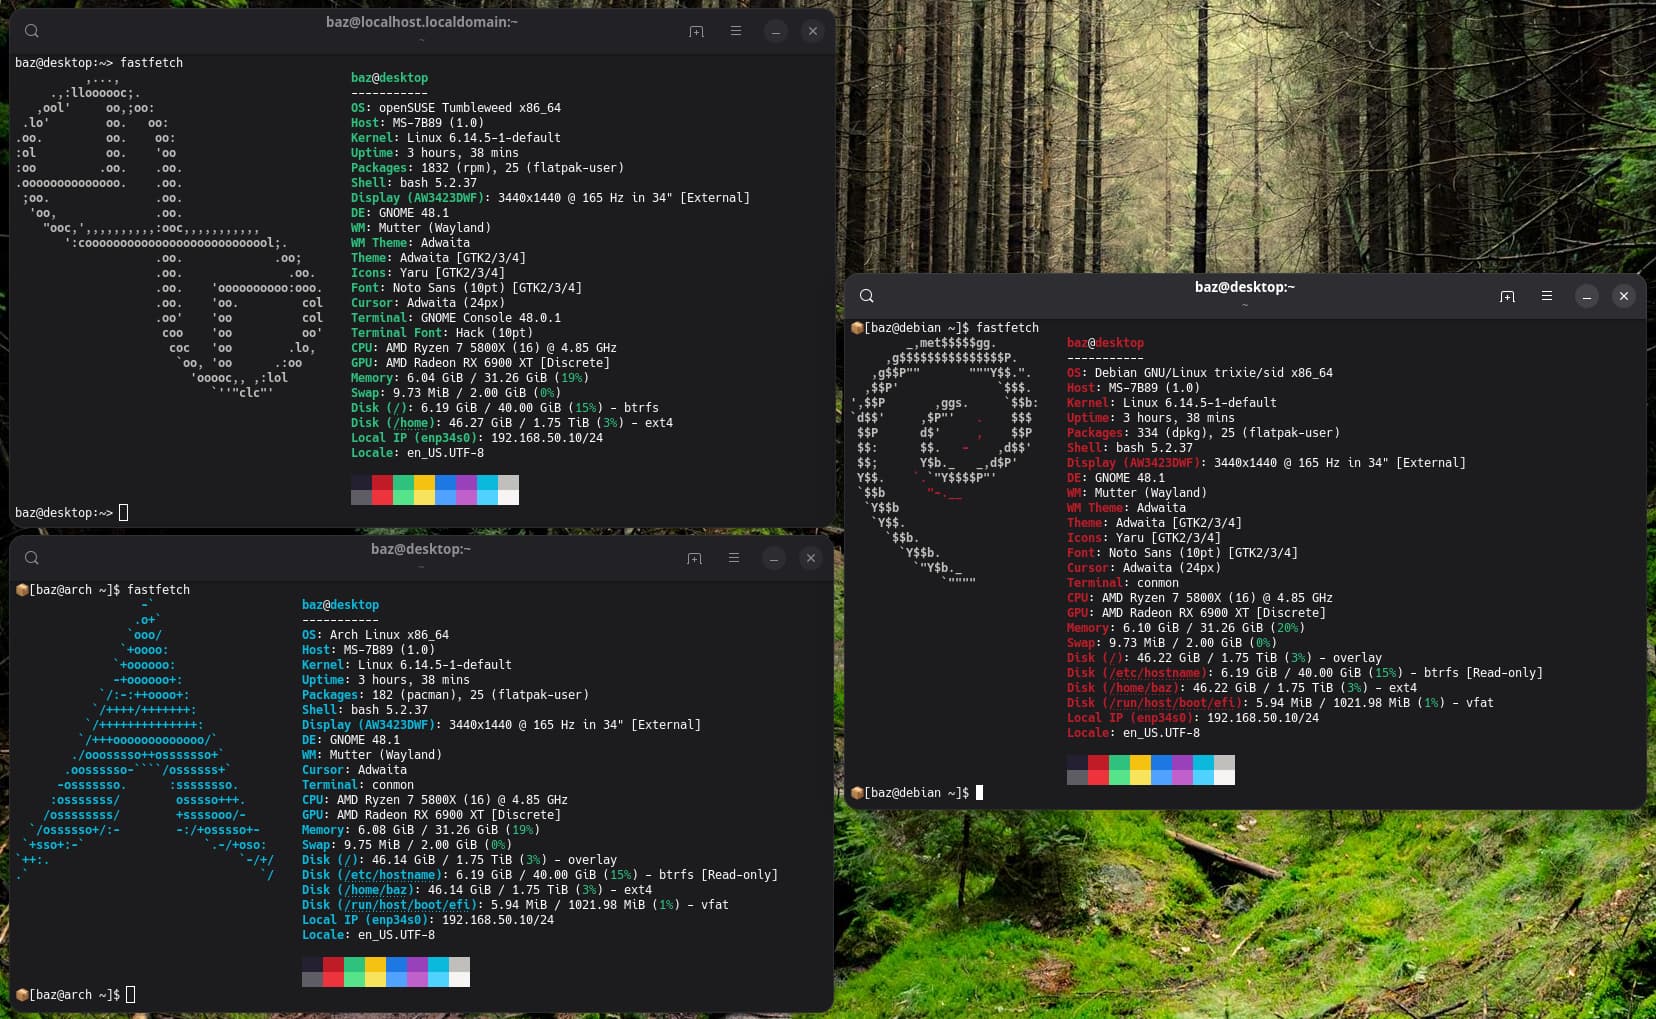This screenshot has height=1019, width=1656.
Task: Focus the baz@localhost.localdomain title bar
Action: pyautogui.click(x=421, y=22)
